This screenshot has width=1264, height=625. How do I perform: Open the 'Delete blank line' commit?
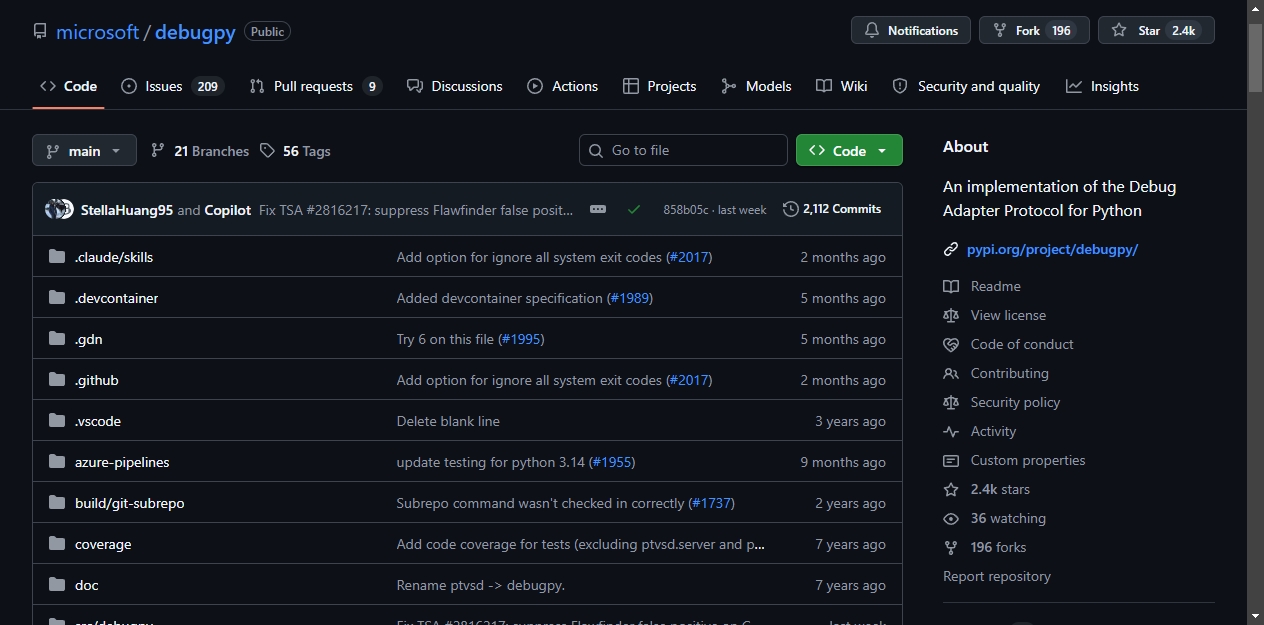[448, 421]
